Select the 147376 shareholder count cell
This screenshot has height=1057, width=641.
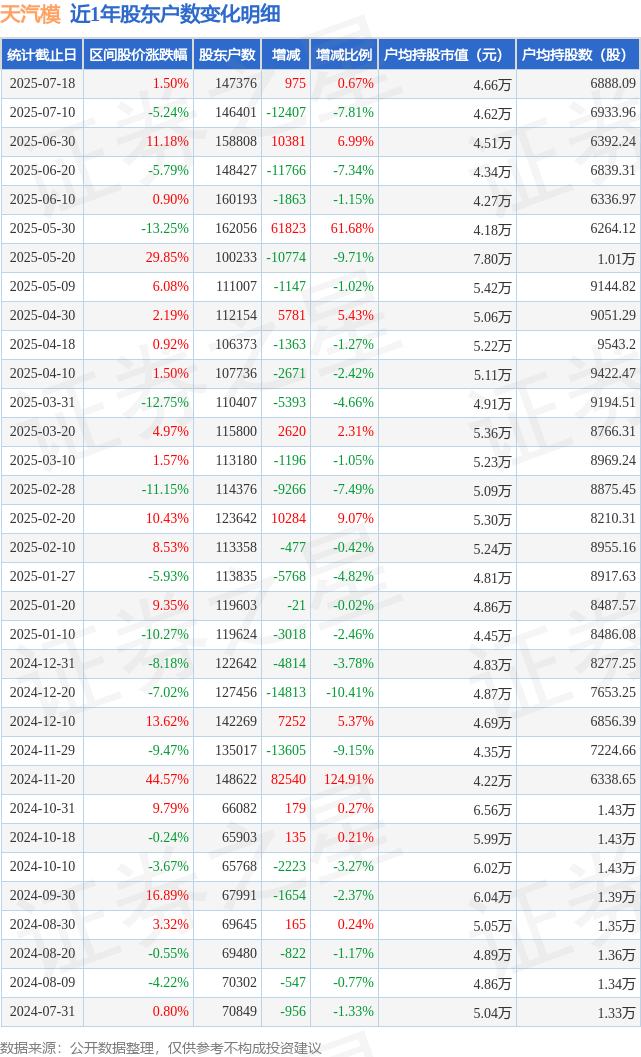coord(236,84)
